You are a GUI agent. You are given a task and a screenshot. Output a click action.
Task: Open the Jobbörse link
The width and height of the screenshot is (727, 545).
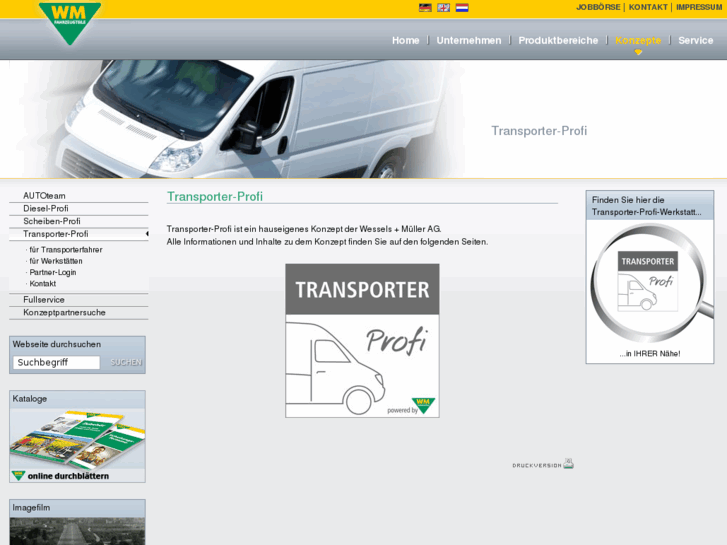(x=598, y=7)
